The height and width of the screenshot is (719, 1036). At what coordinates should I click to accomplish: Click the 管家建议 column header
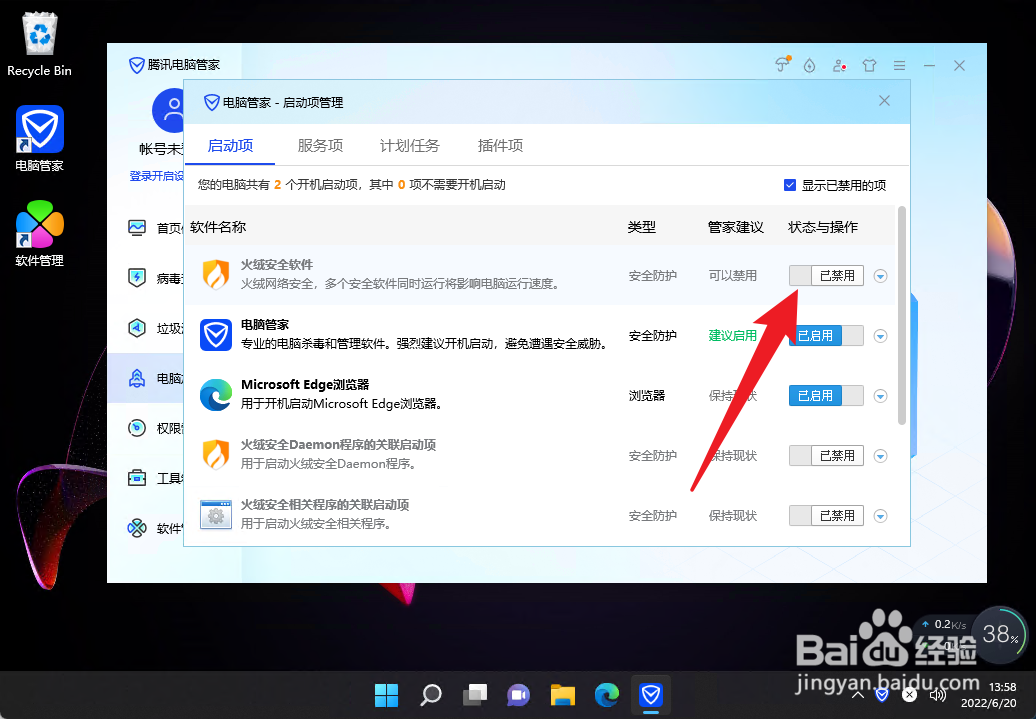click(x=735, y=227)
